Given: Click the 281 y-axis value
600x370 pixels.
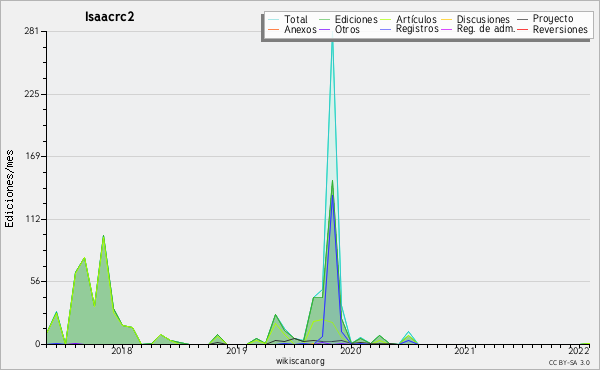Looking at the screenshot, I should [x=32, y=31].
